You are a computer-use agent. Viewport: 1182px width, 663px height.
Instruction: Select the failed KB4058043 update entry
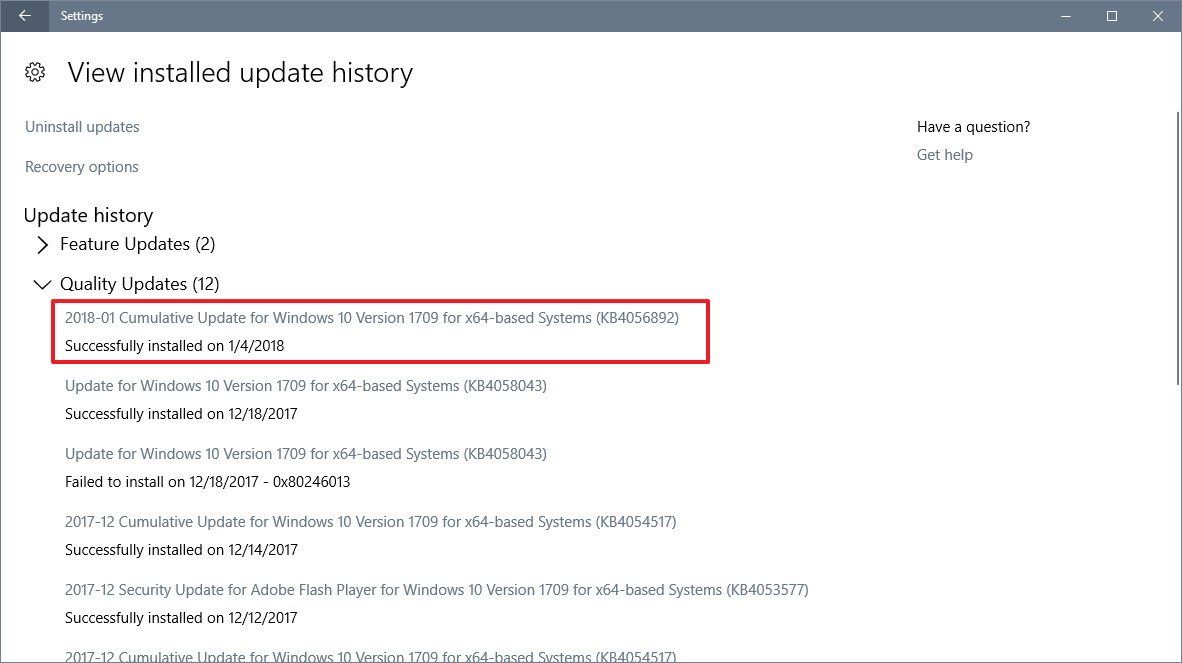(x=306, y=453)
